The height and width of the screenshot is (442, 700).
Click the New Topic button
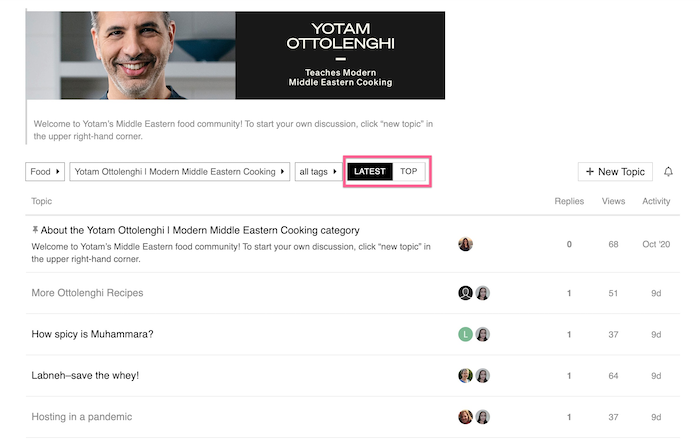(615, 171)
